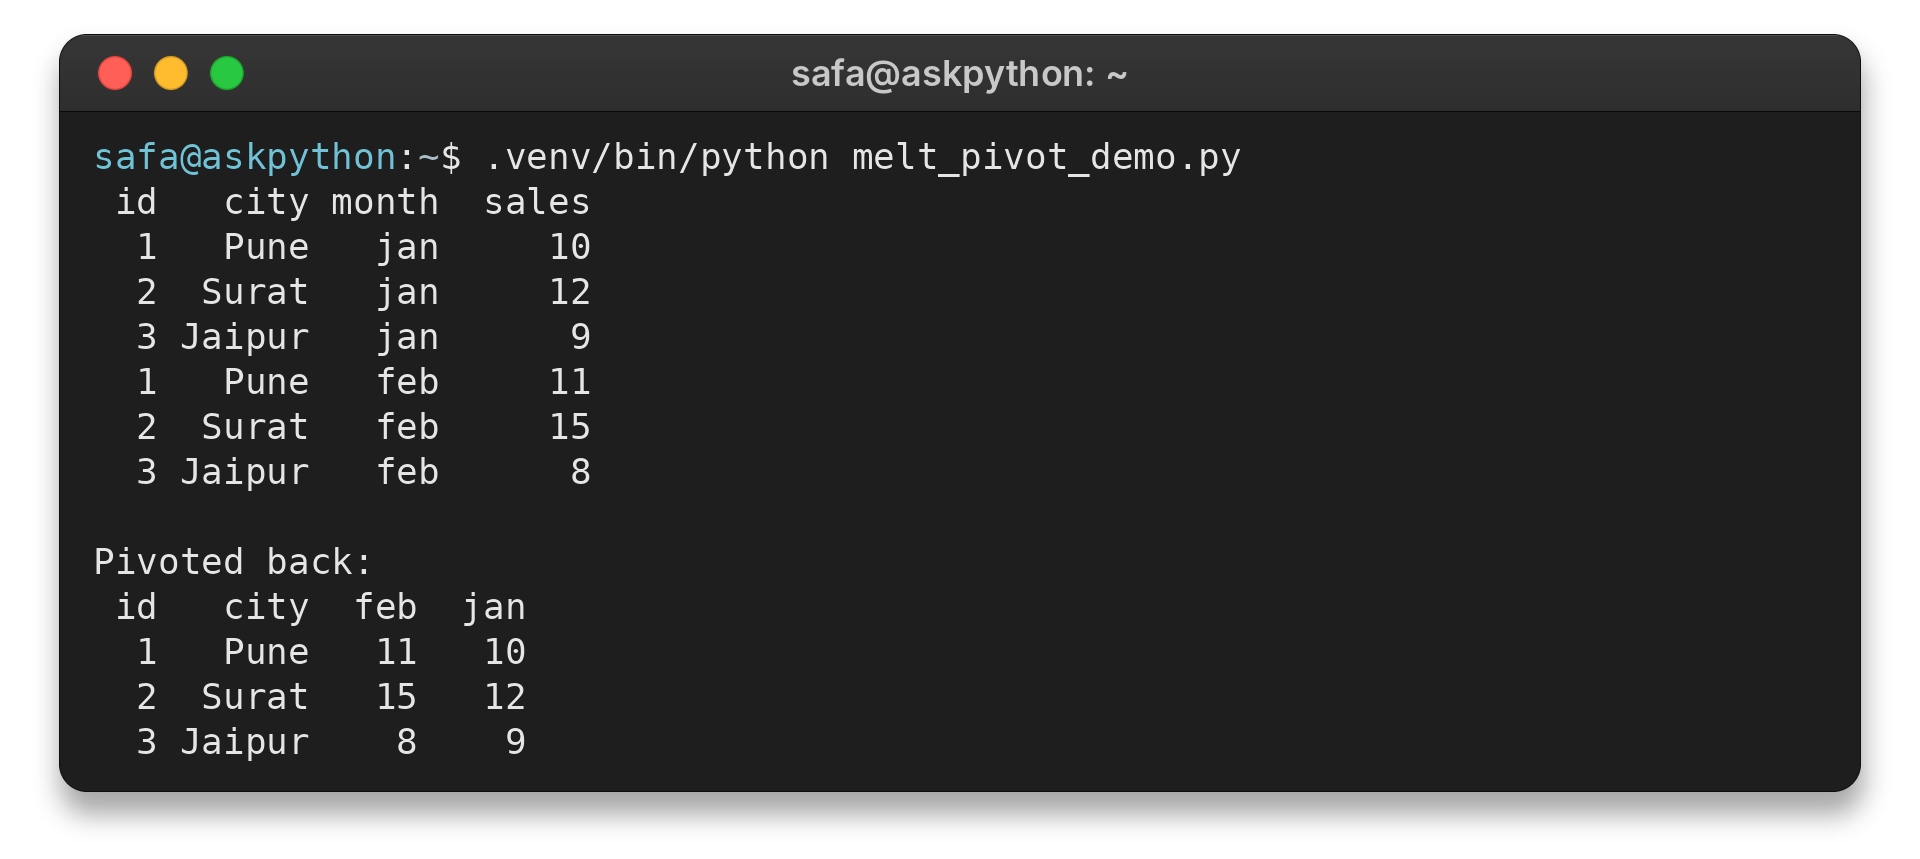Image resolution: width=1920 pixels, height=859 pixels.
Task: Click the "city" header in the Pivoted back table
Action: (266, 607)
